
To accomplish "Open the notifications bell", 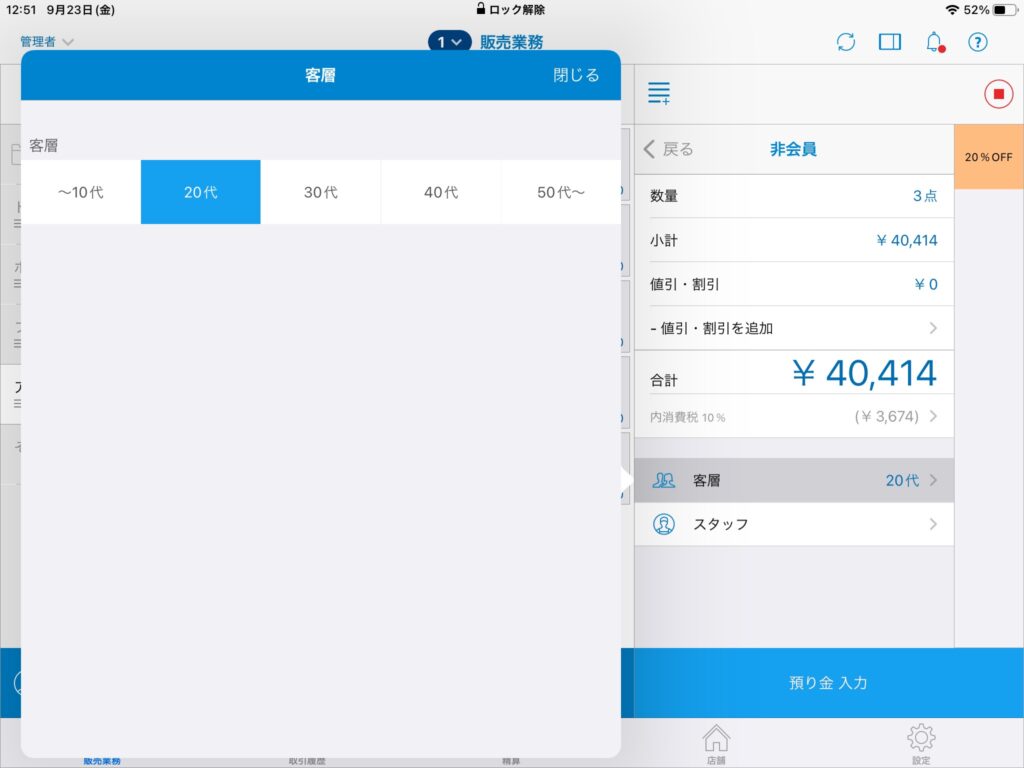I will point(934,42).
